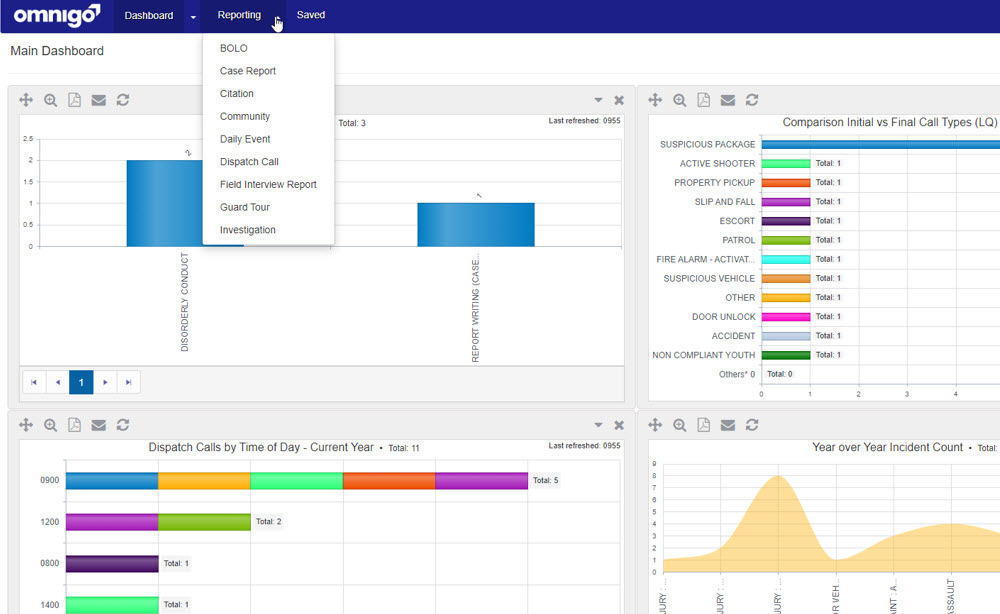Zoom into the Comparison Initial vs Final chart
The height and width of the screenshot is (614, 1000).
(679, 100)
